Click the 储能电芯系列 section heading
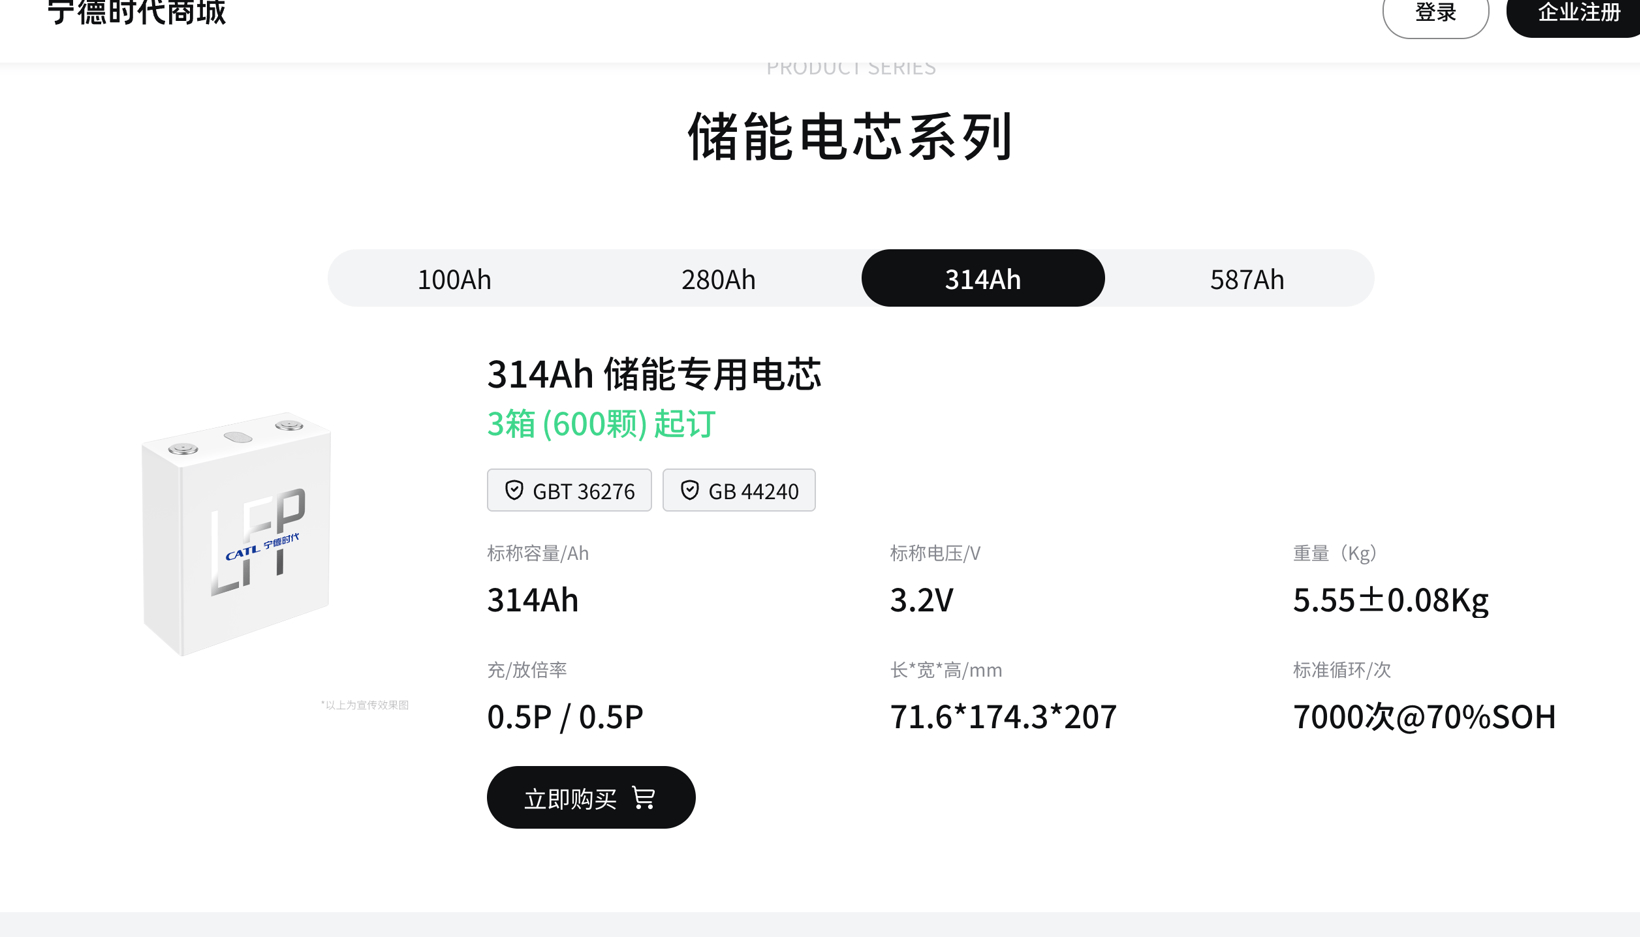The image size is (1640, 937). tap(851, 136)
